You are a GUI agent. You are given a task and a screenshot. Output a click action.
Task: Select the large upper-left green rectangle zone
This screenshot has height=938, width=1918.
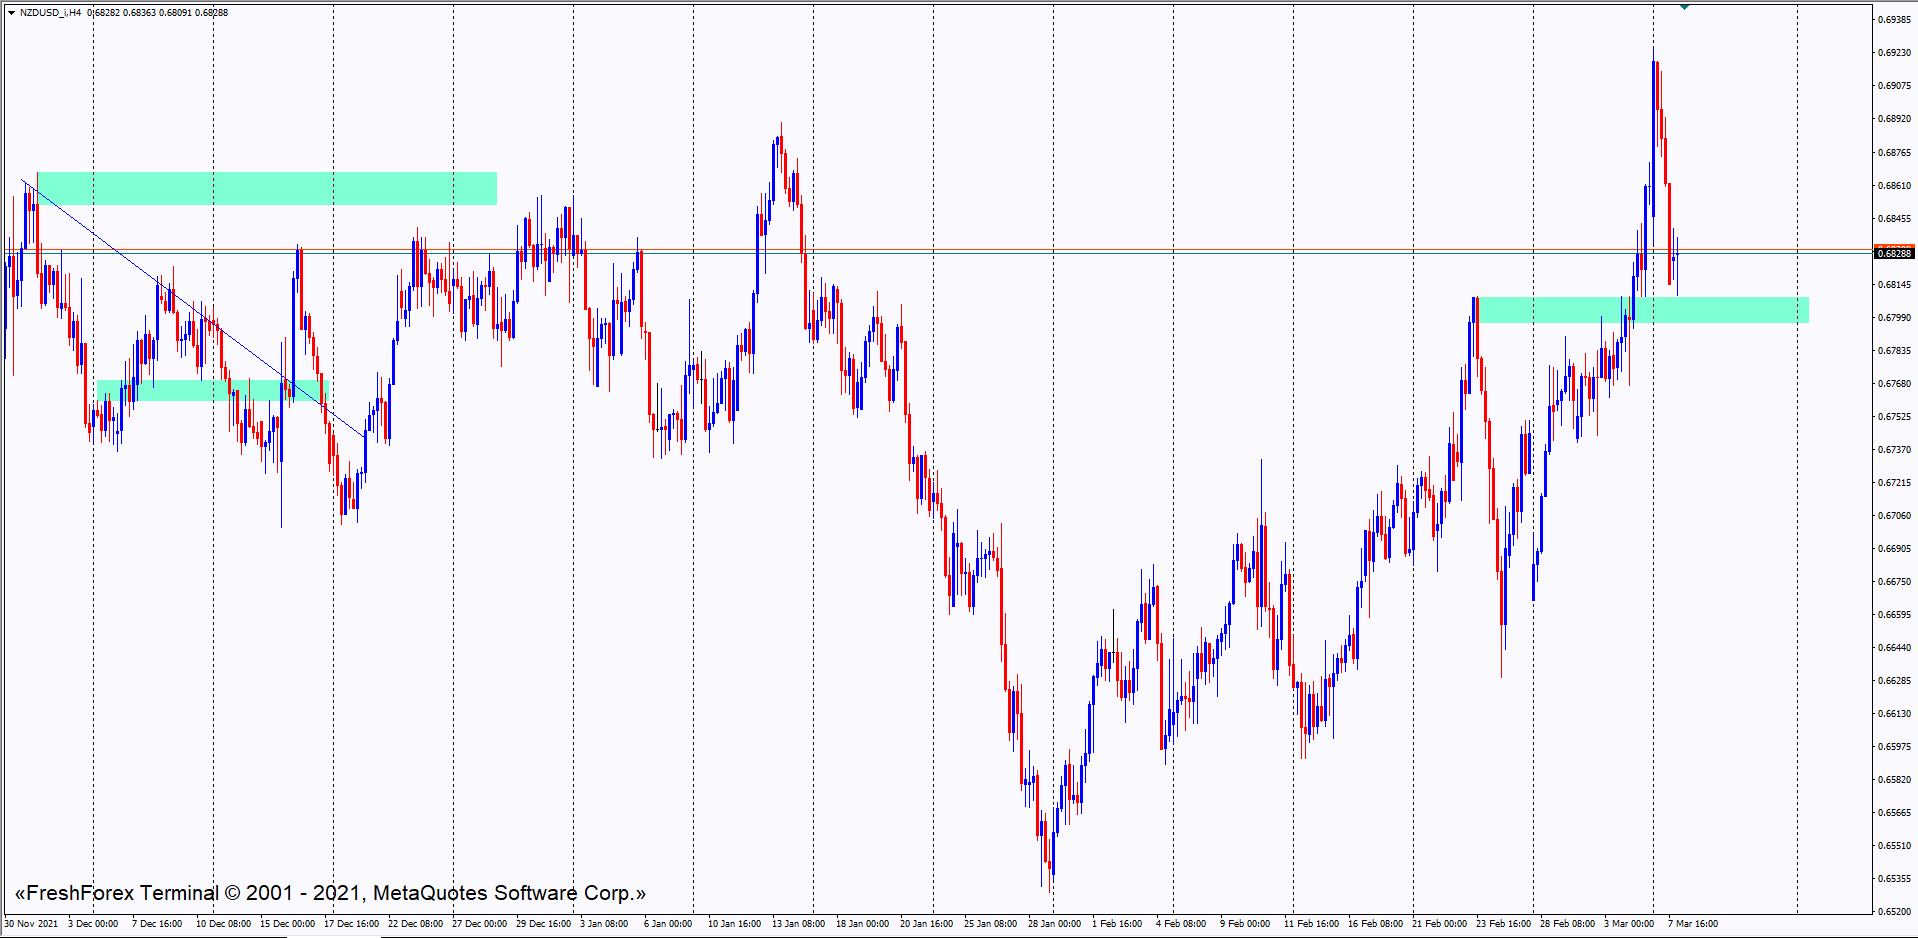point(266,188)
